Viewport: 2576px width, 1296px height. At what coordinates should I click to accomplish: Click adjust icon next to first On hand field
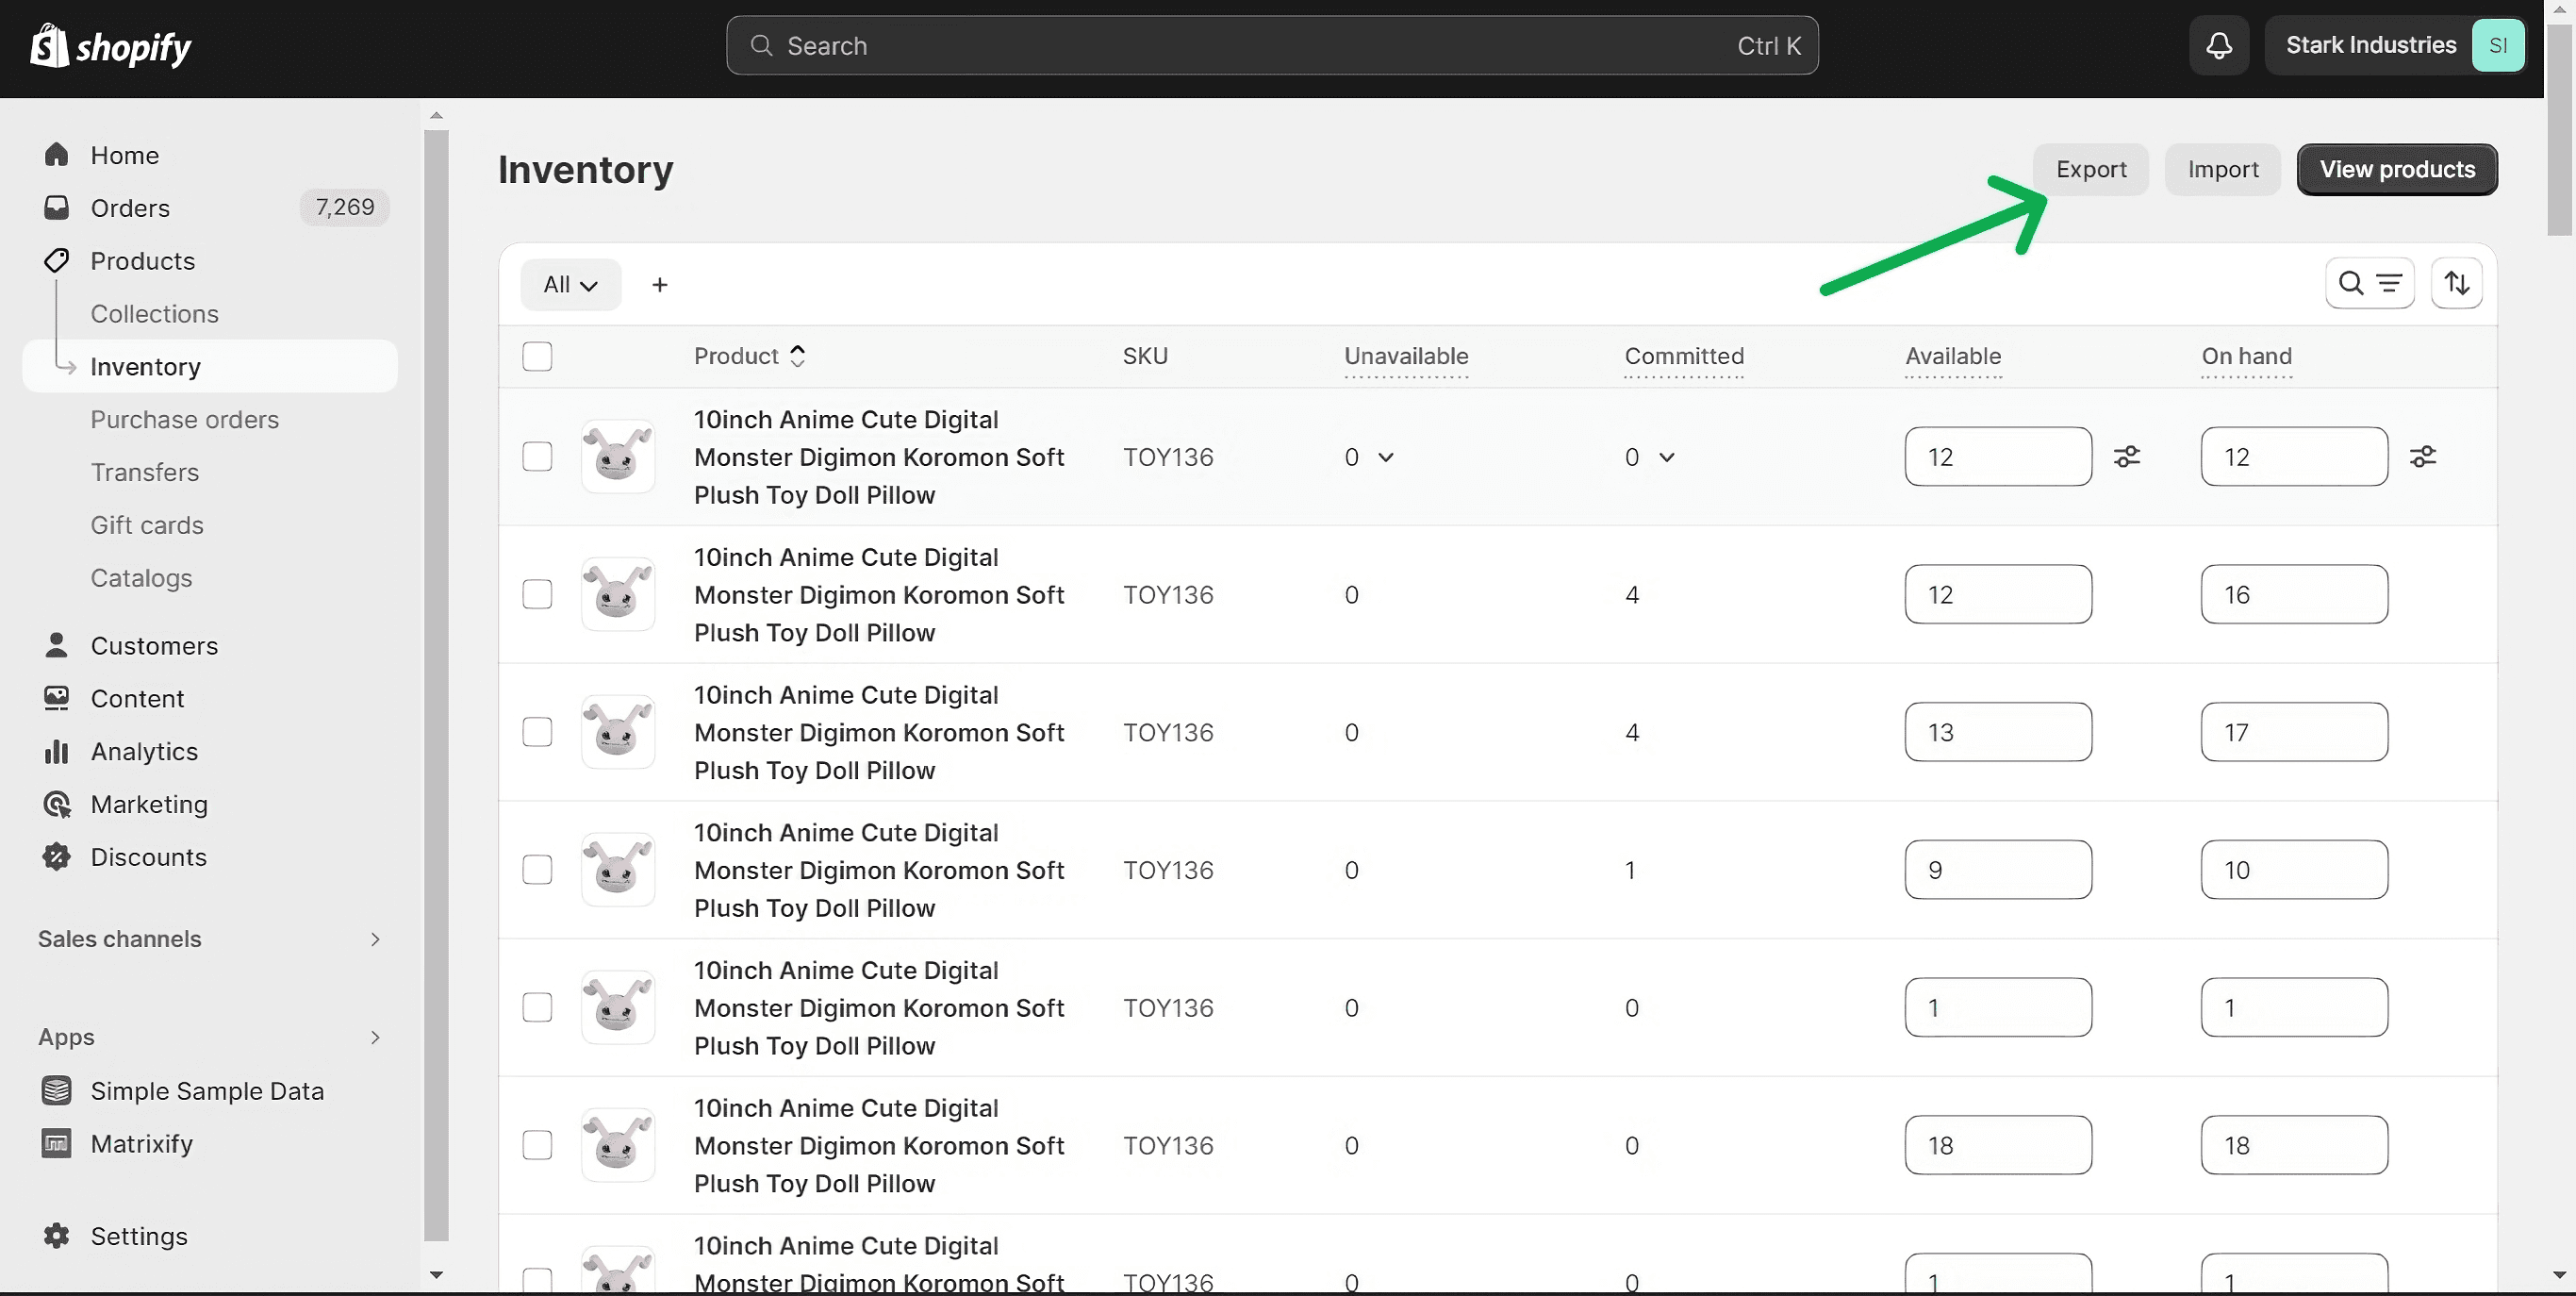click(2422, 457)
